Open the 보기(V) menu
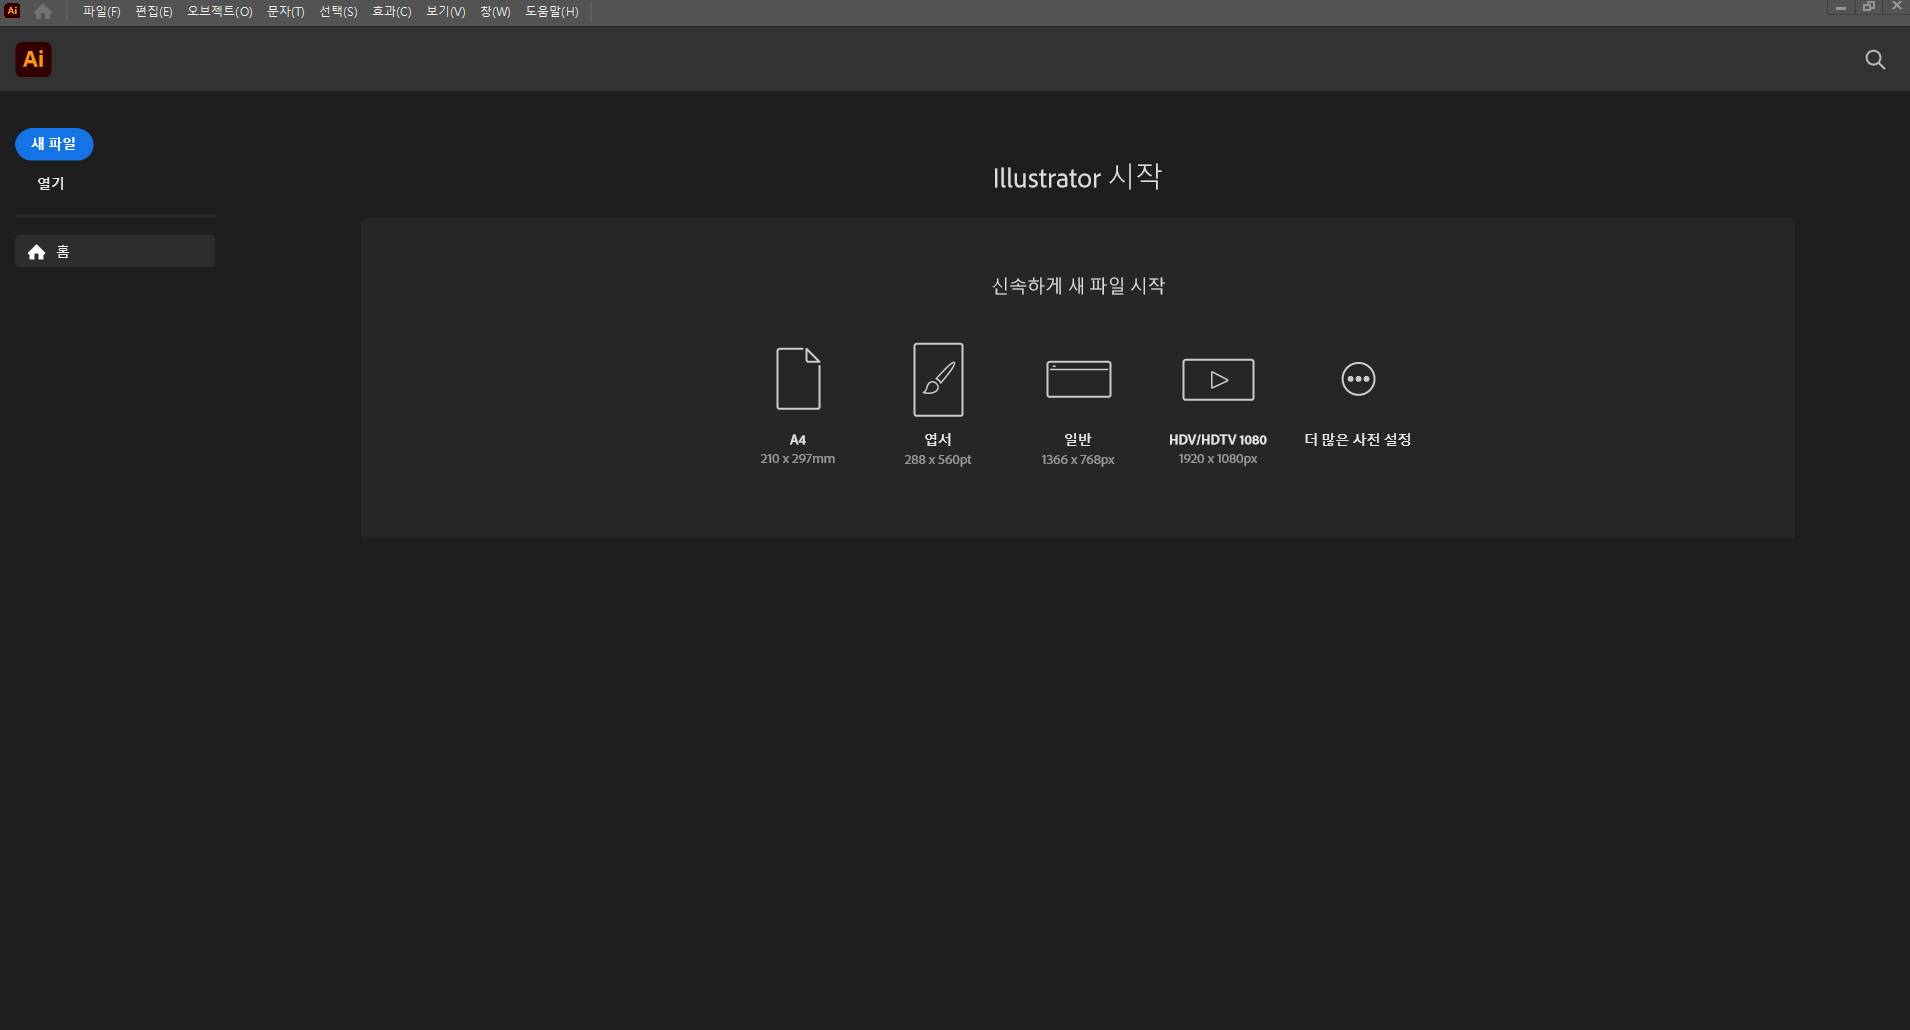The image size is (1910, 1030). click(446, 12)
